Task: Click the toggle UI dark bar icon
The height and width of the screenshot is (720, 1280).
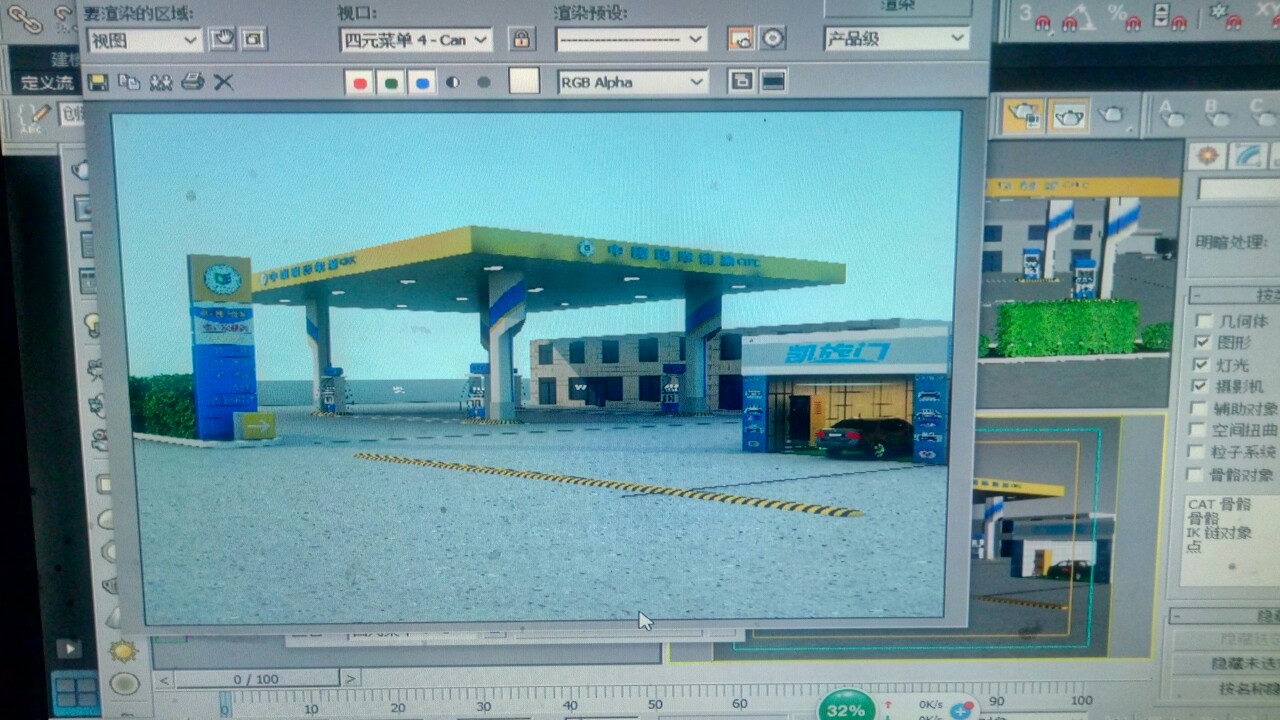Action: [773, 81]
